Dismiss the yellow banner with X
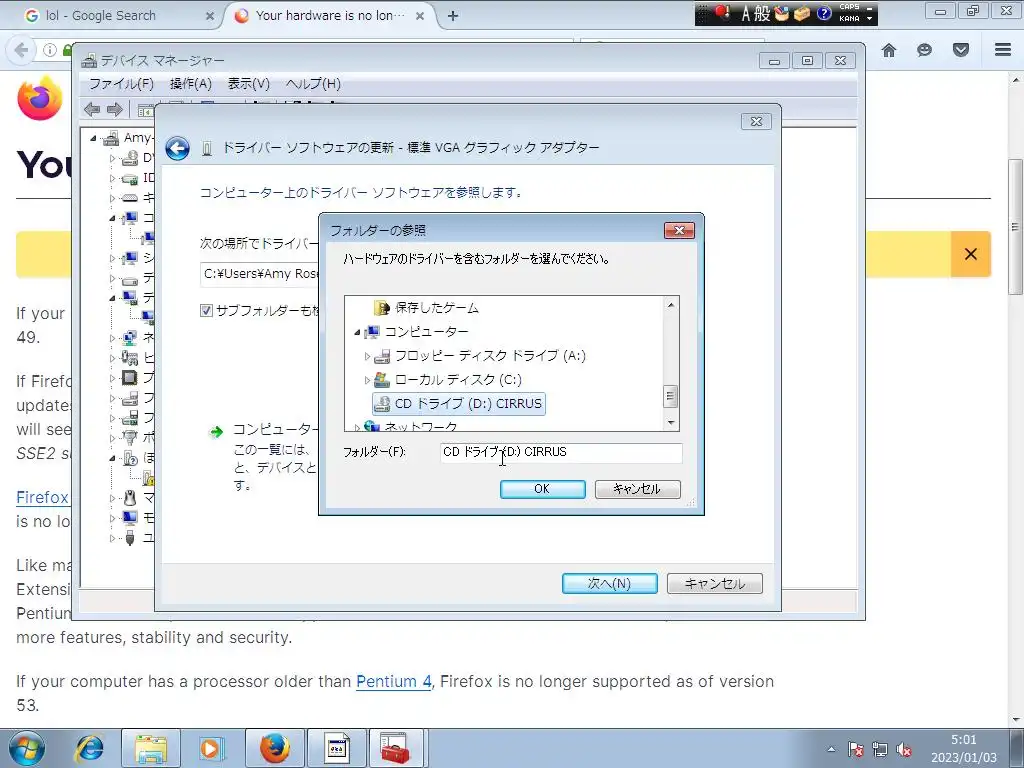This screenshot has width=1024, height=768. [970, 254]
